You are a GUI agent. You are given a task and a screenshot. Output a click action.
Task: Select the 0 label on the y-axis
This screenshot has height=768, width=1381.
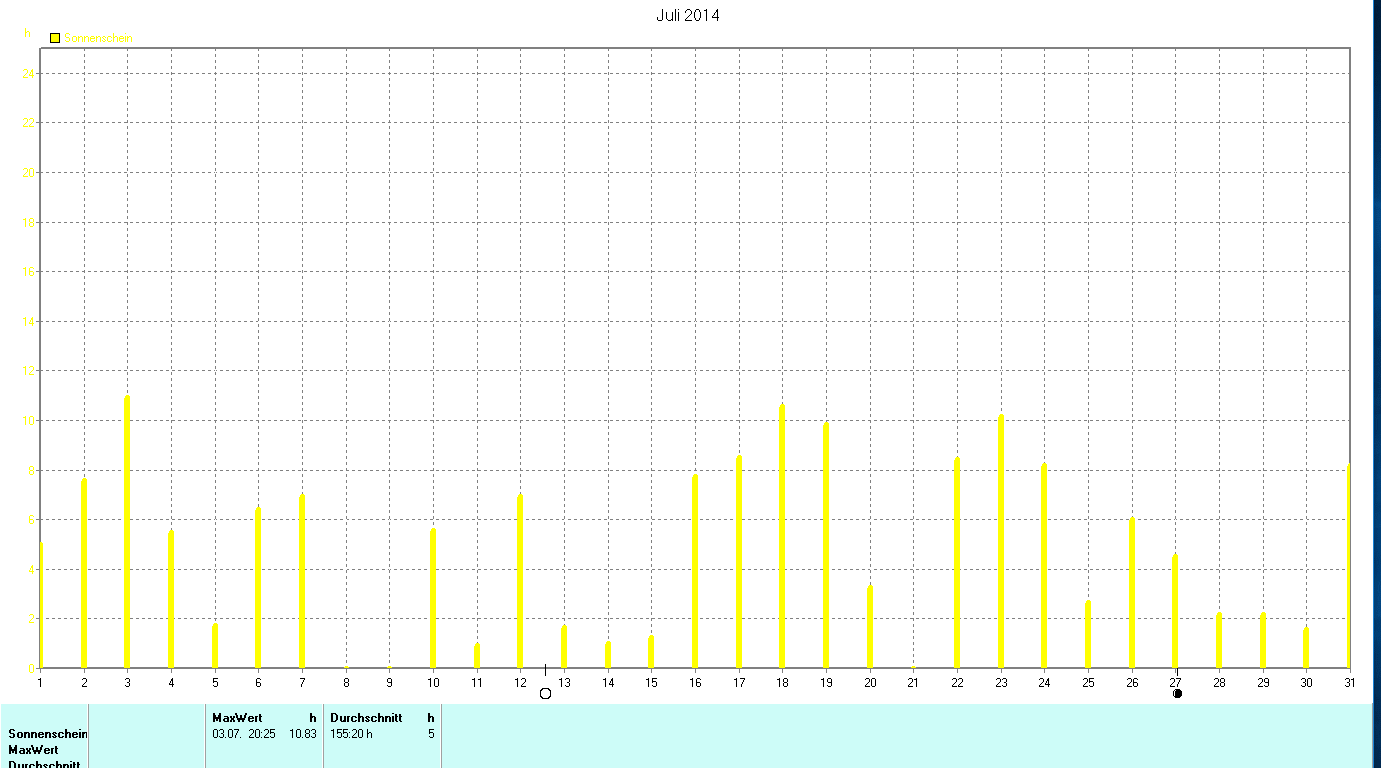coord(33,668)
